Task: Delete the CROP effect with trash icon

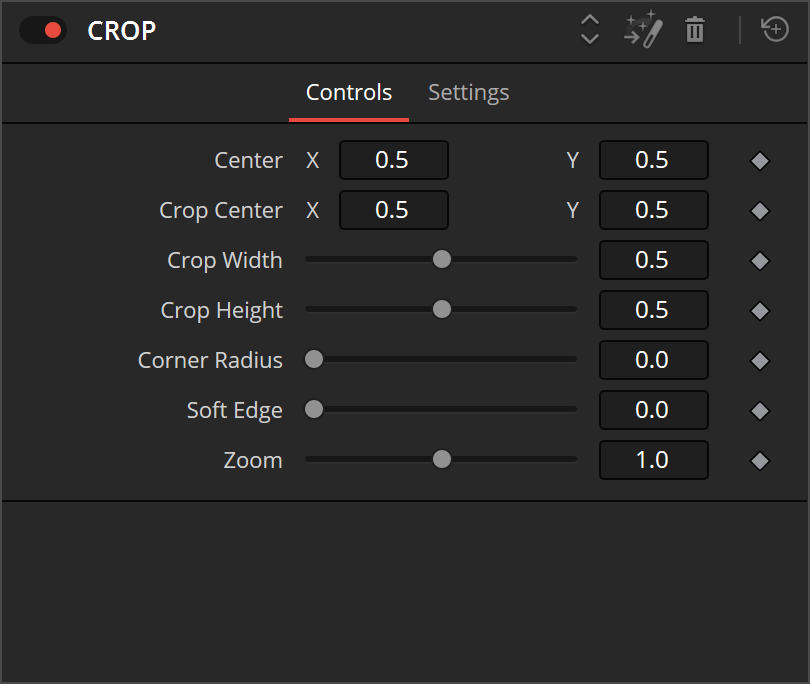Action: [695, 30]
